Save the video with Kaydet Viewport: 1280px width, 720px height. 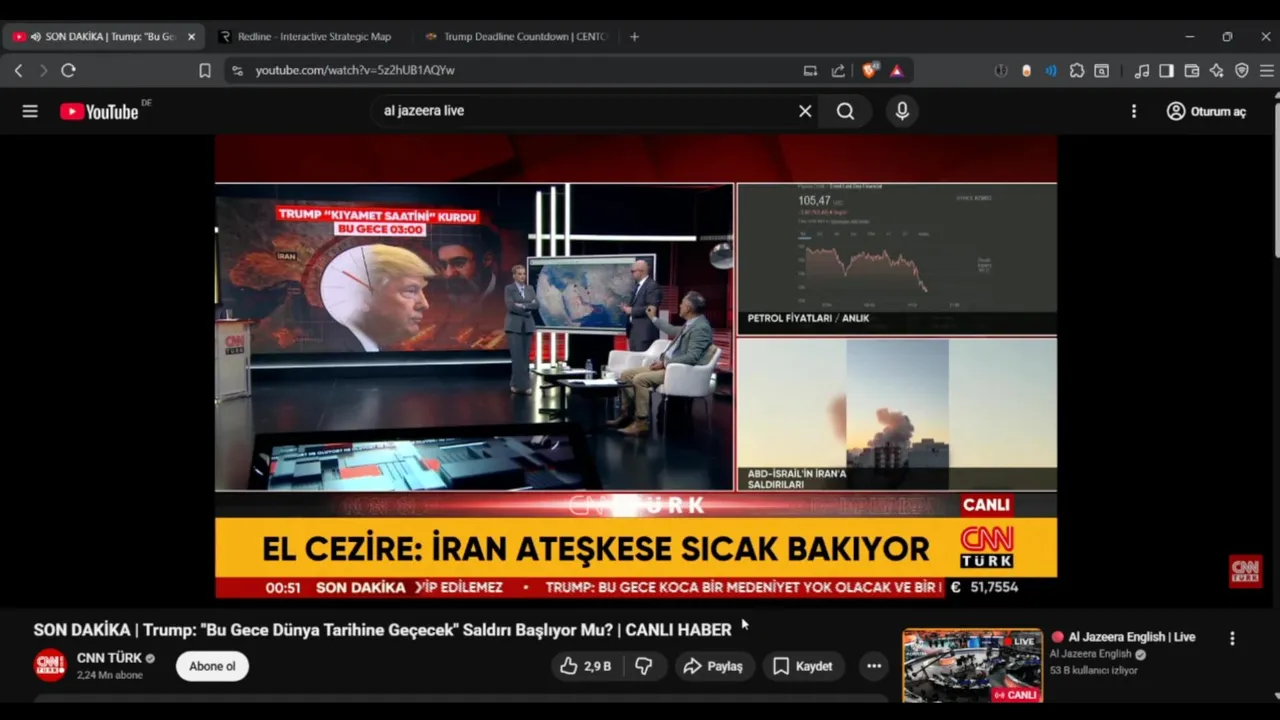803,666
